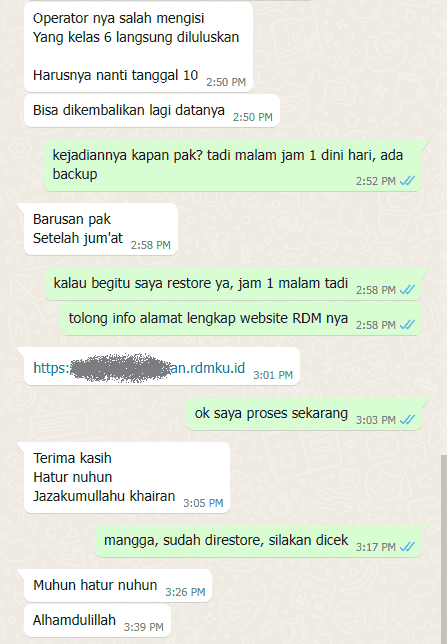The image size is (448, 644).
Task: Select the 'Alhamdulillah' message bubble
Action: (97, 620)
